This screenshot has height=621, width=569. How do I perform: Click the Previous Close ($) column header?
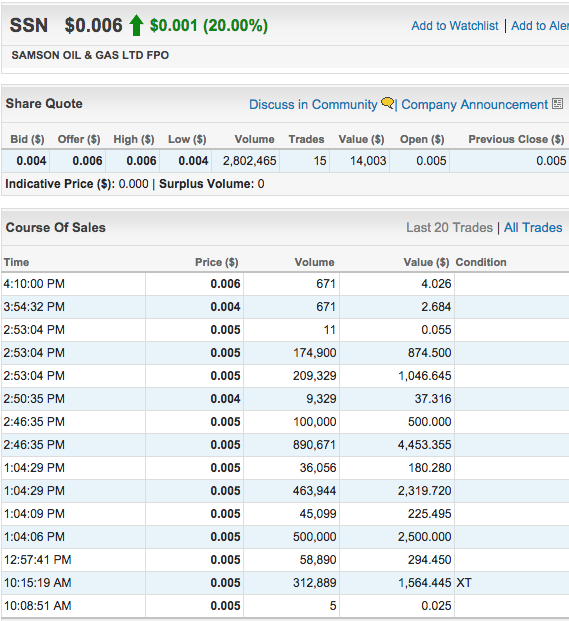pyautogui.click(x=516, y=139)
